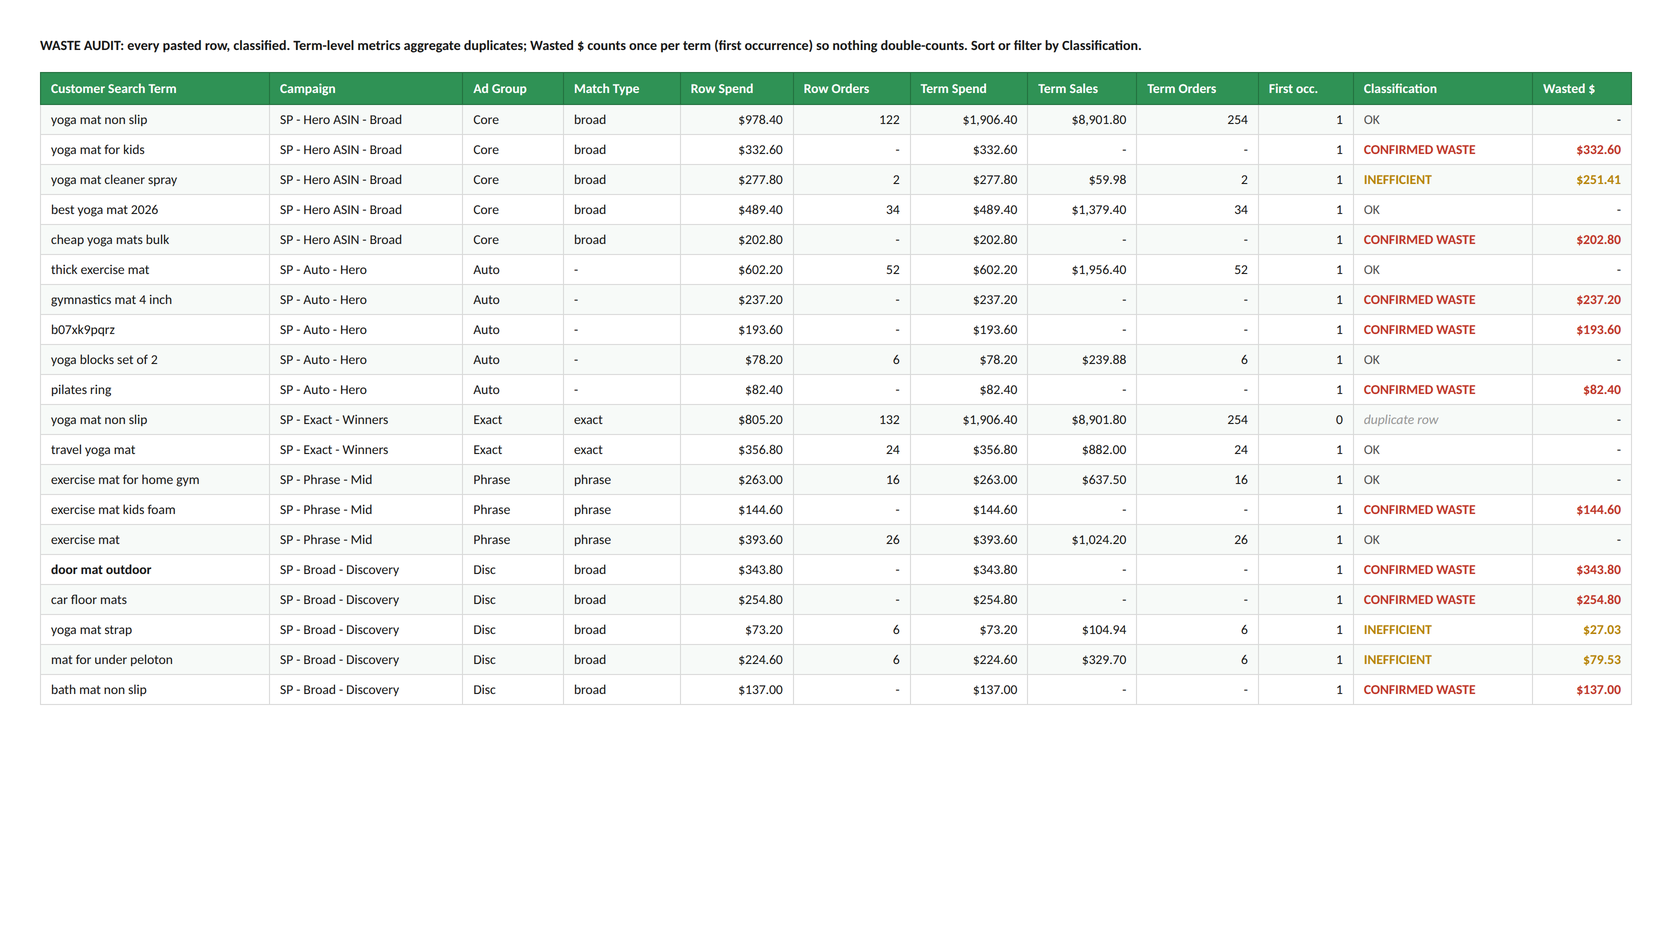Select the Term Sales header cell

click(1082, 89)
